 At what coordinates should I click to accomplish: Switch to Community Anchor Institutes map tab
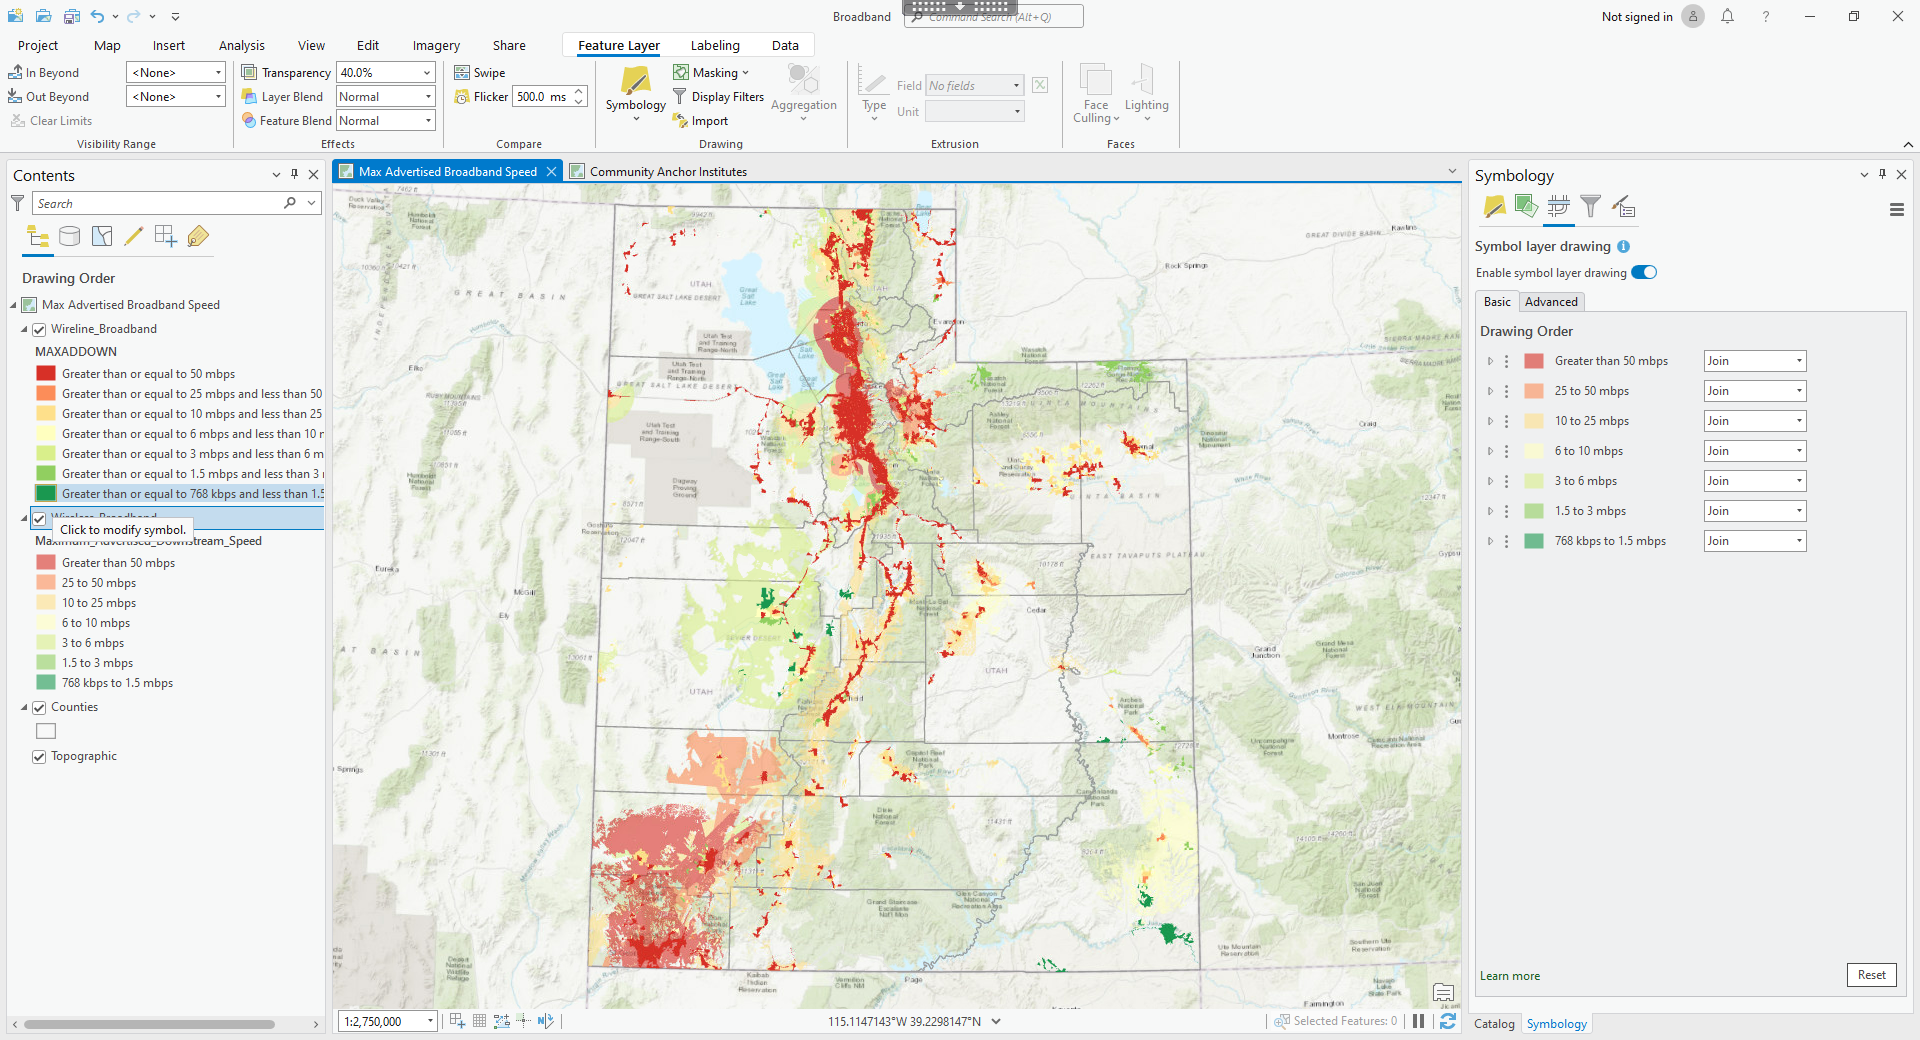667,172
